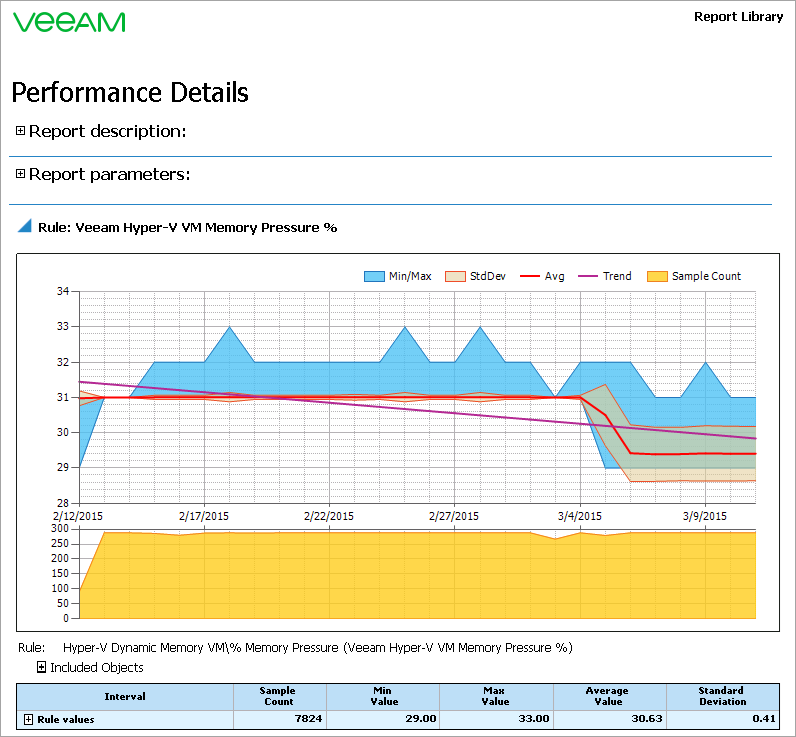The width and height of the screenshot is (796, 737).
Task: Click the Min/Max legend label
Action: 410,277
